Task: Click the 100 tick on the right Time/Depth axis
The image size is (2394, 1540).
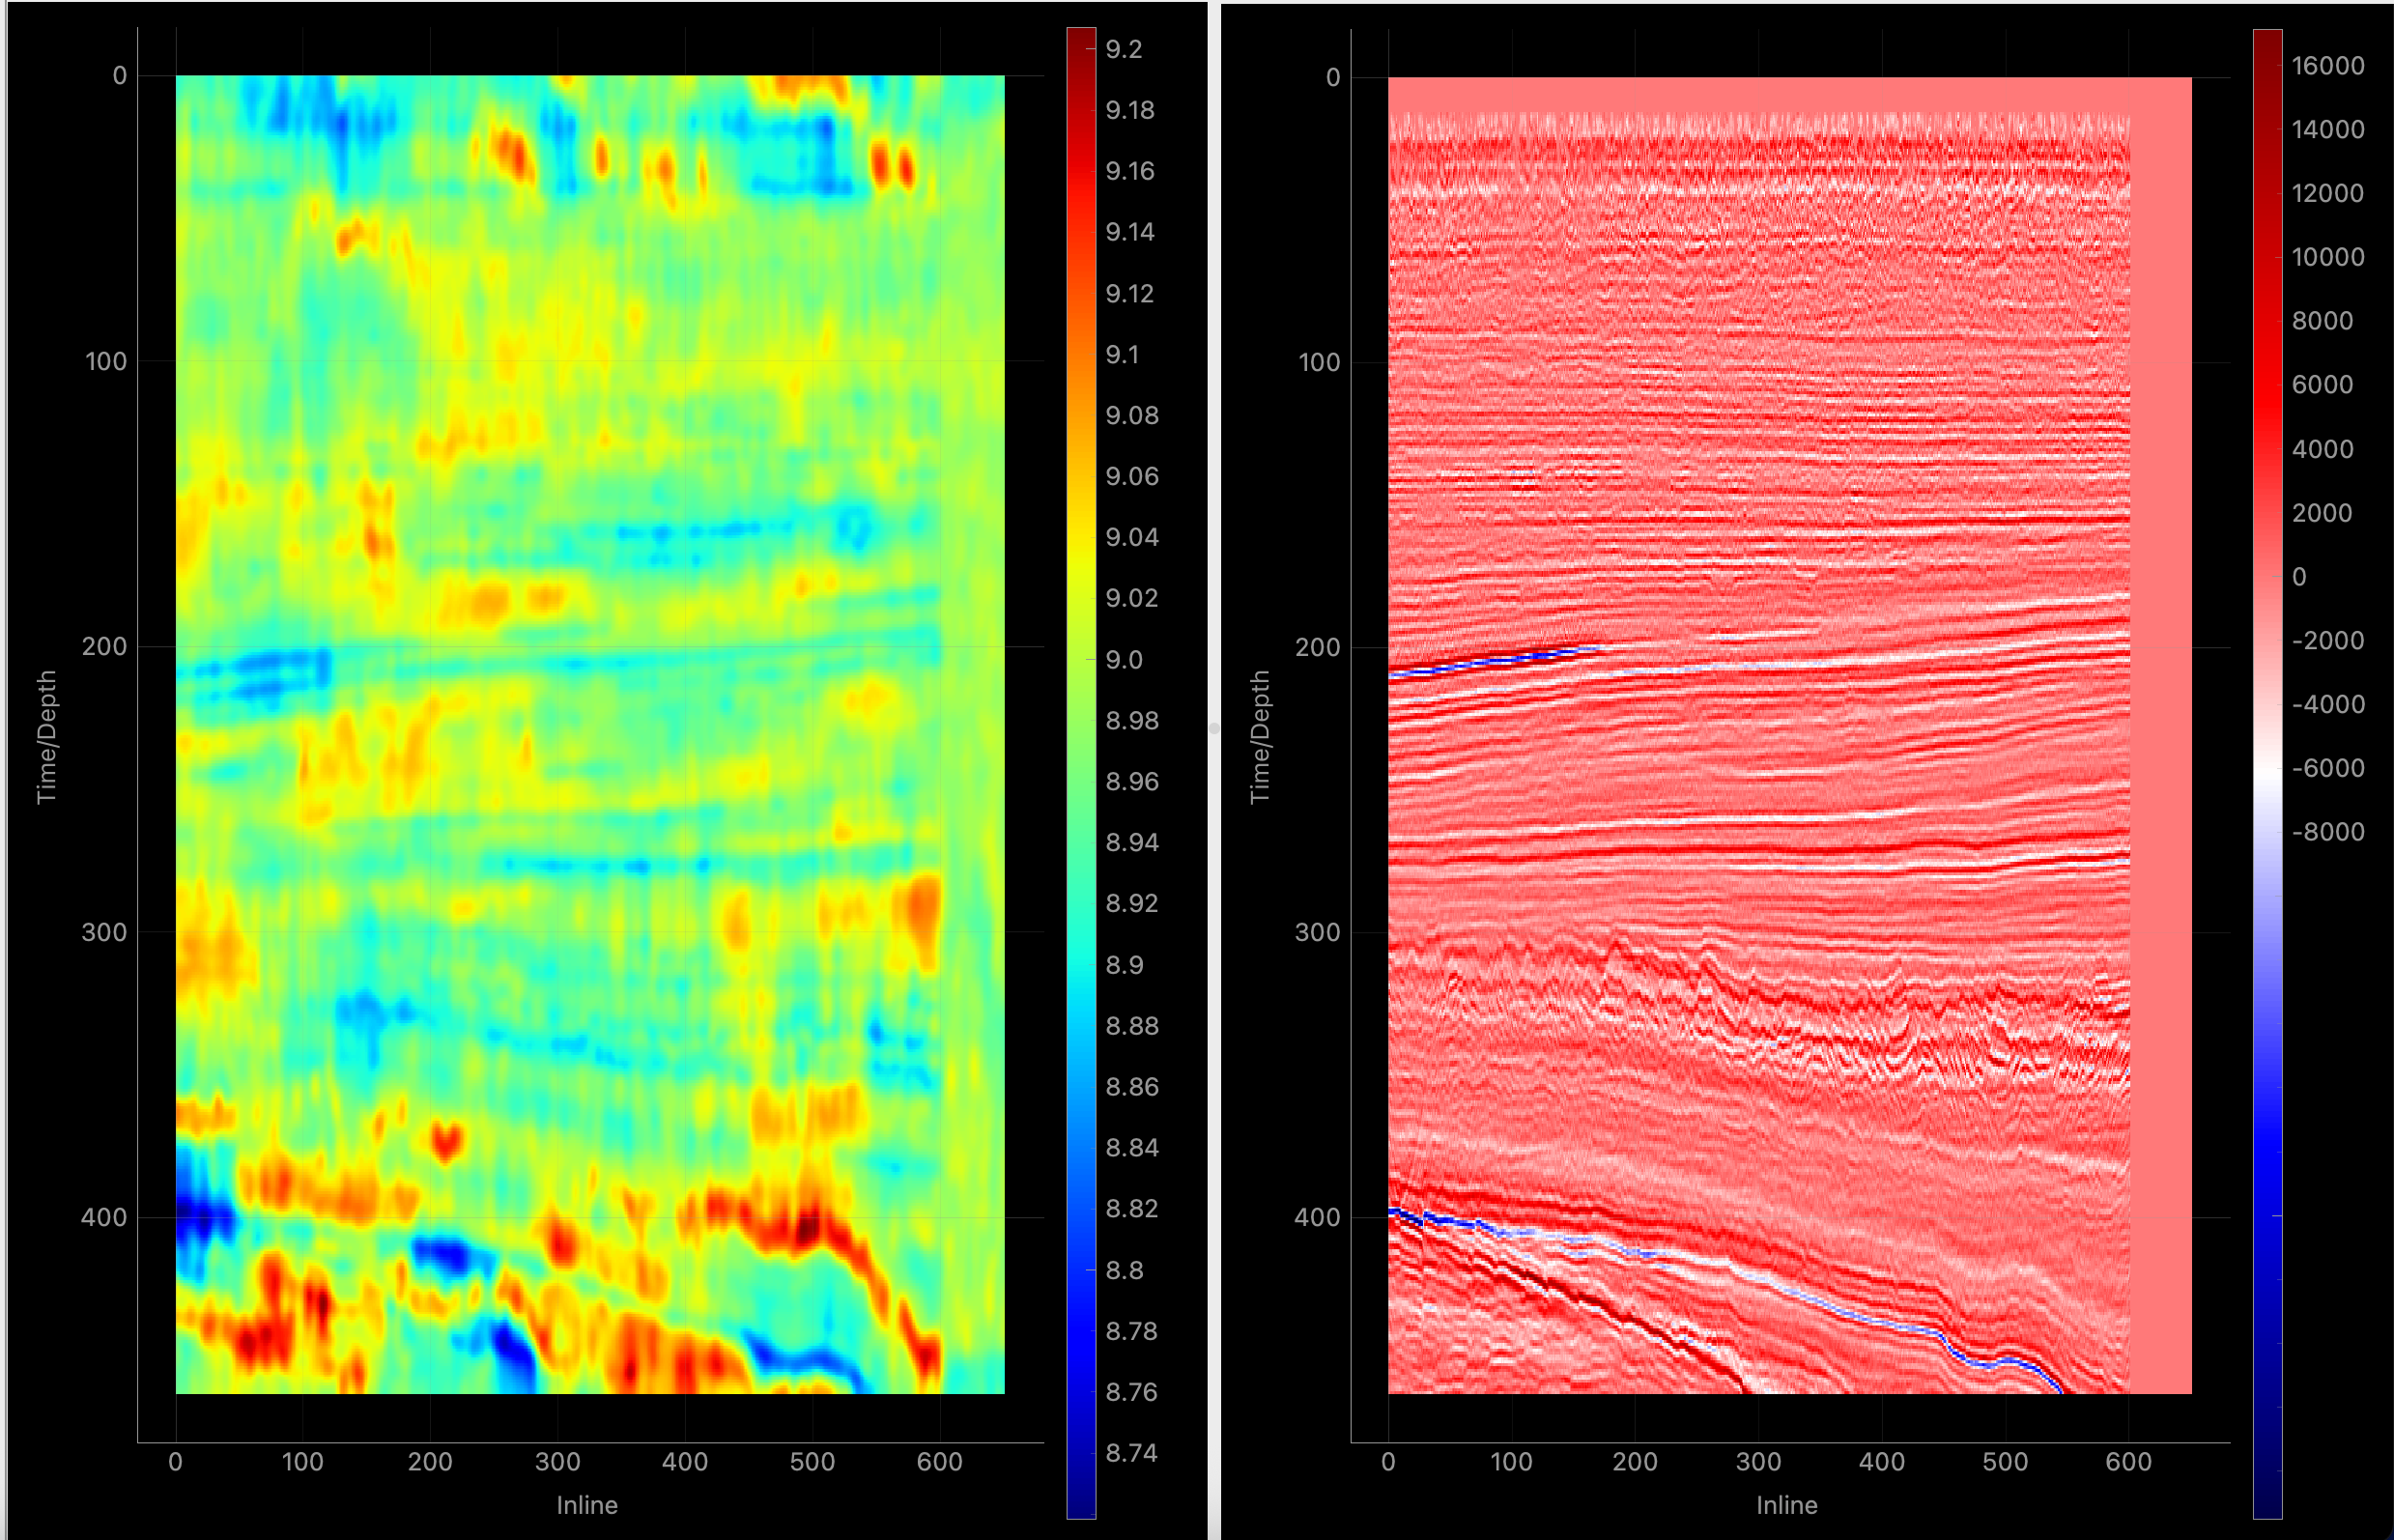Action: tap(1318, 362)
